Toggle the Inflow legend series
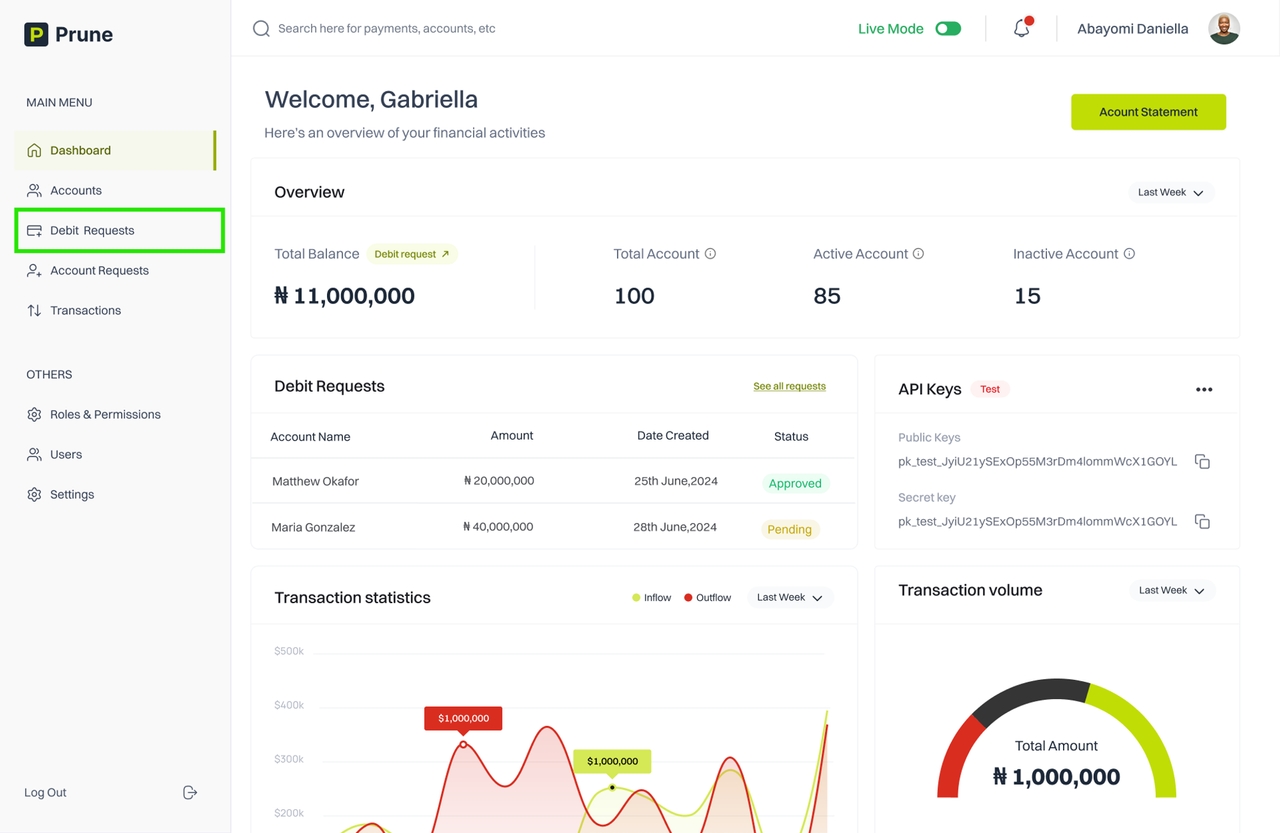Image resolution: width=1280 pixels, height=833 pixels. point(651,598)
